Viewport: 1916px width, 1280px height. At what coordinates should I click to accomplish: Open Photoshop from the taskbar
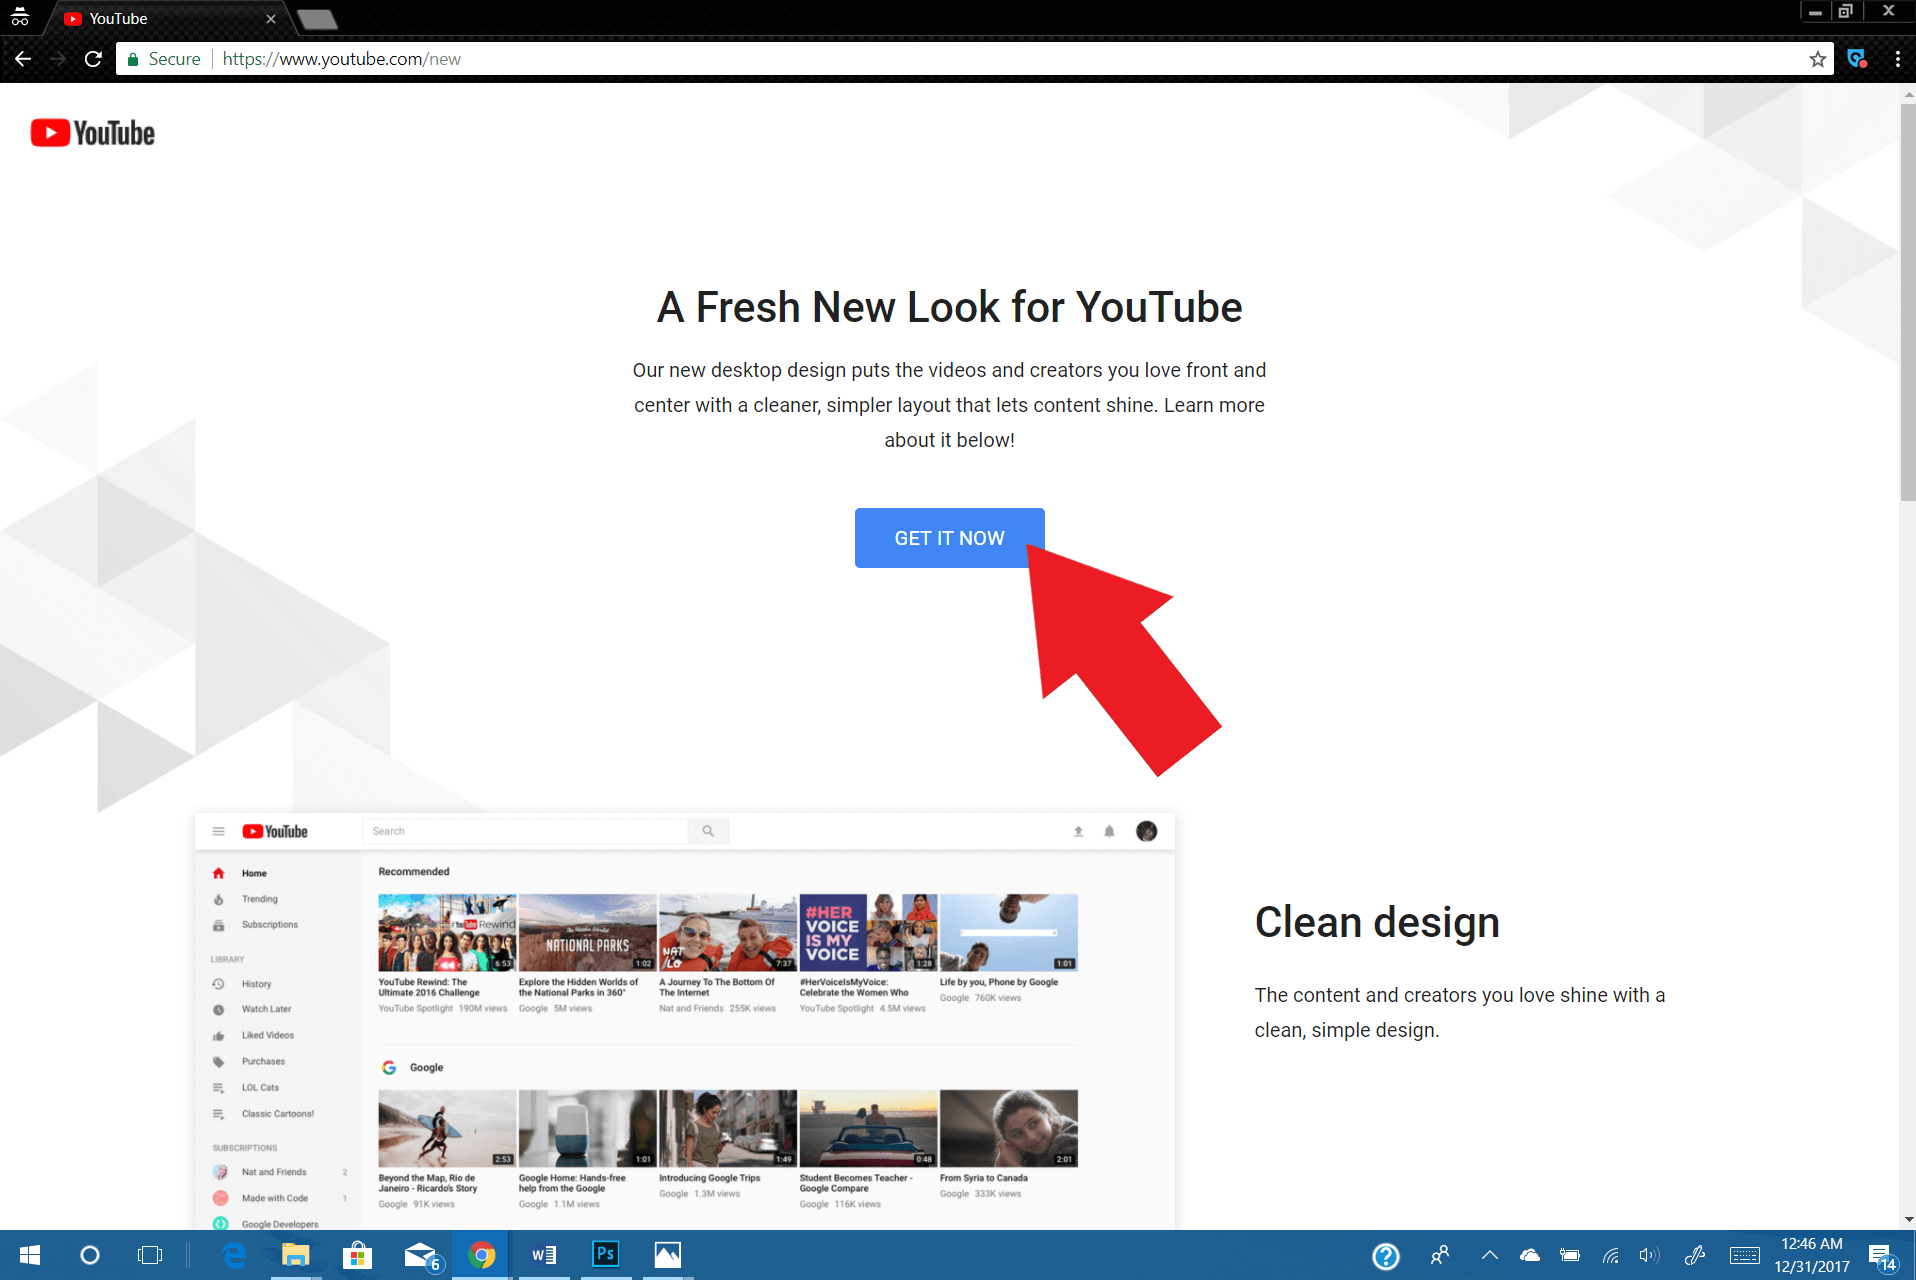pyautogui.click(x=605, y=1254)
